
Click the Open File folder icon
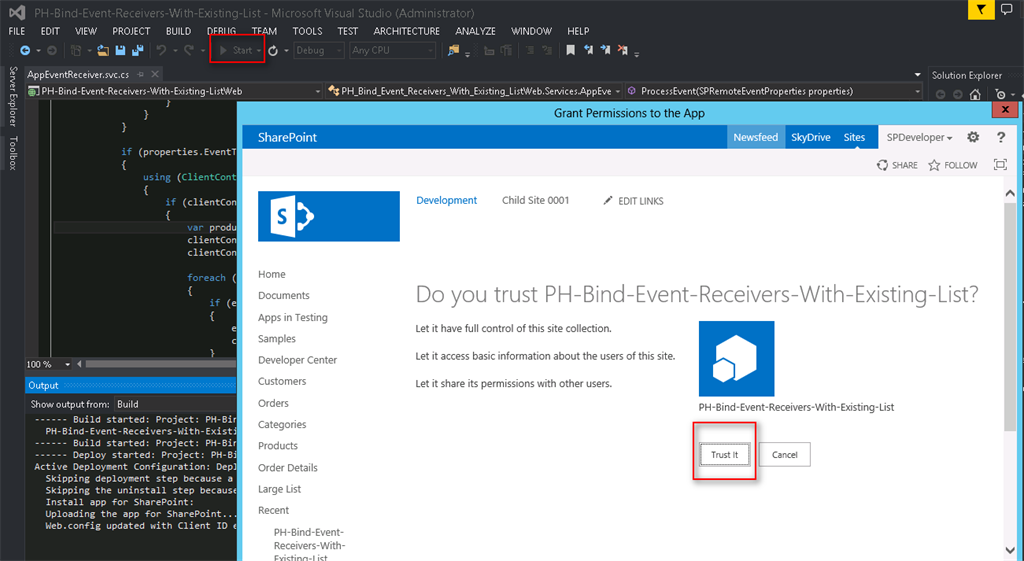pyautogui.click(x=103, y=50)
